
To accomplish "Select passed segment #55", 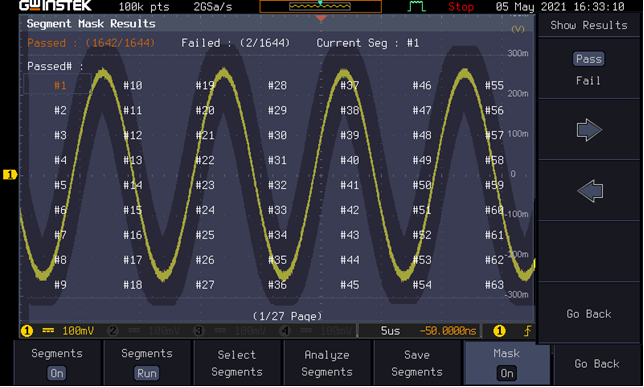I will click(x=494, y=85).
